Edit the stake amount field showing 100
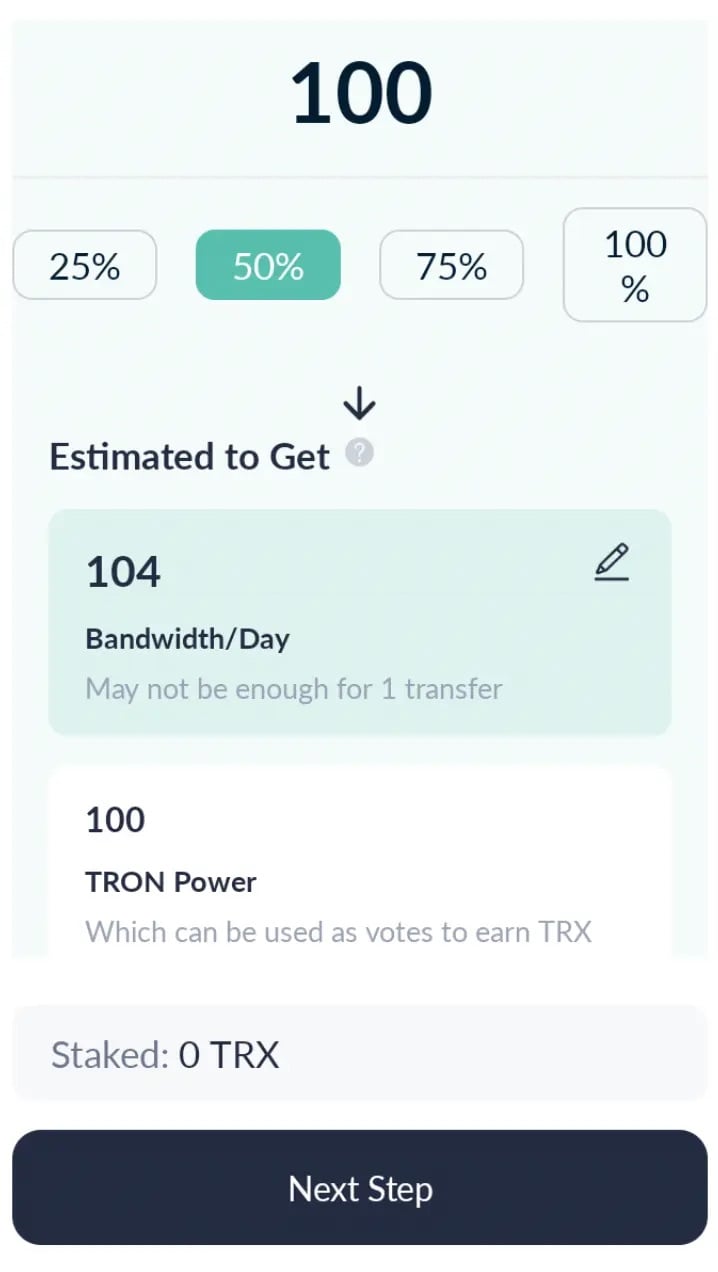Image resolution: width=718 pixels, height=1272 pixels. coord(360,94)
